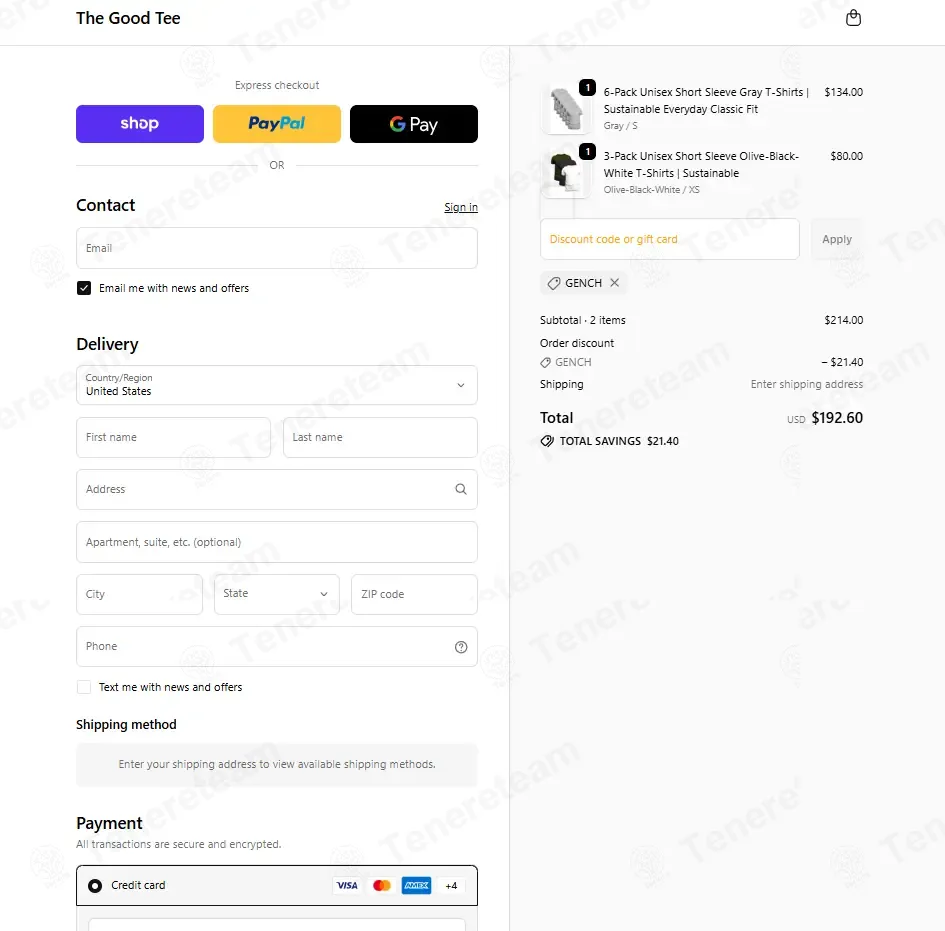Enable Text me with news and offers

(x=84, y=687)
